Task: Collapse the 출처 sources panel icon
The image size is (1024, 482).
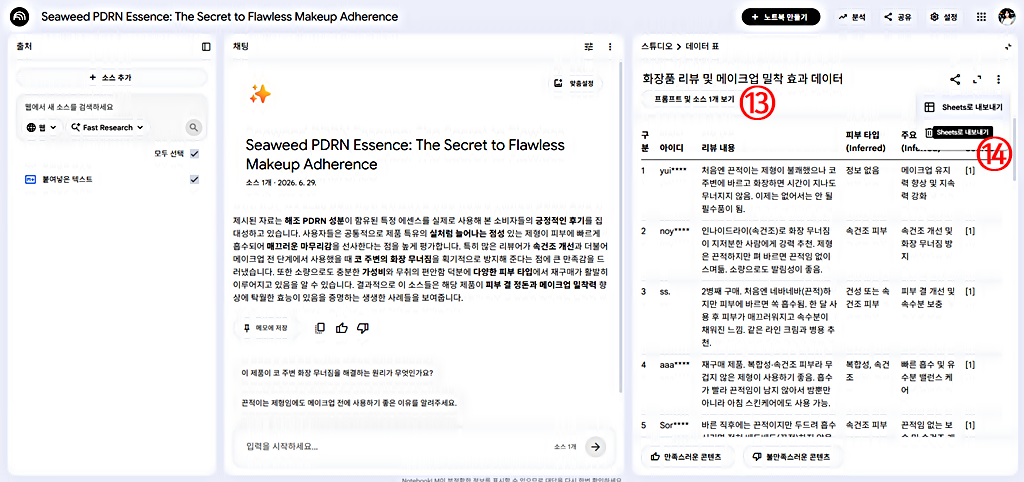Action: (x=206, y=47)
